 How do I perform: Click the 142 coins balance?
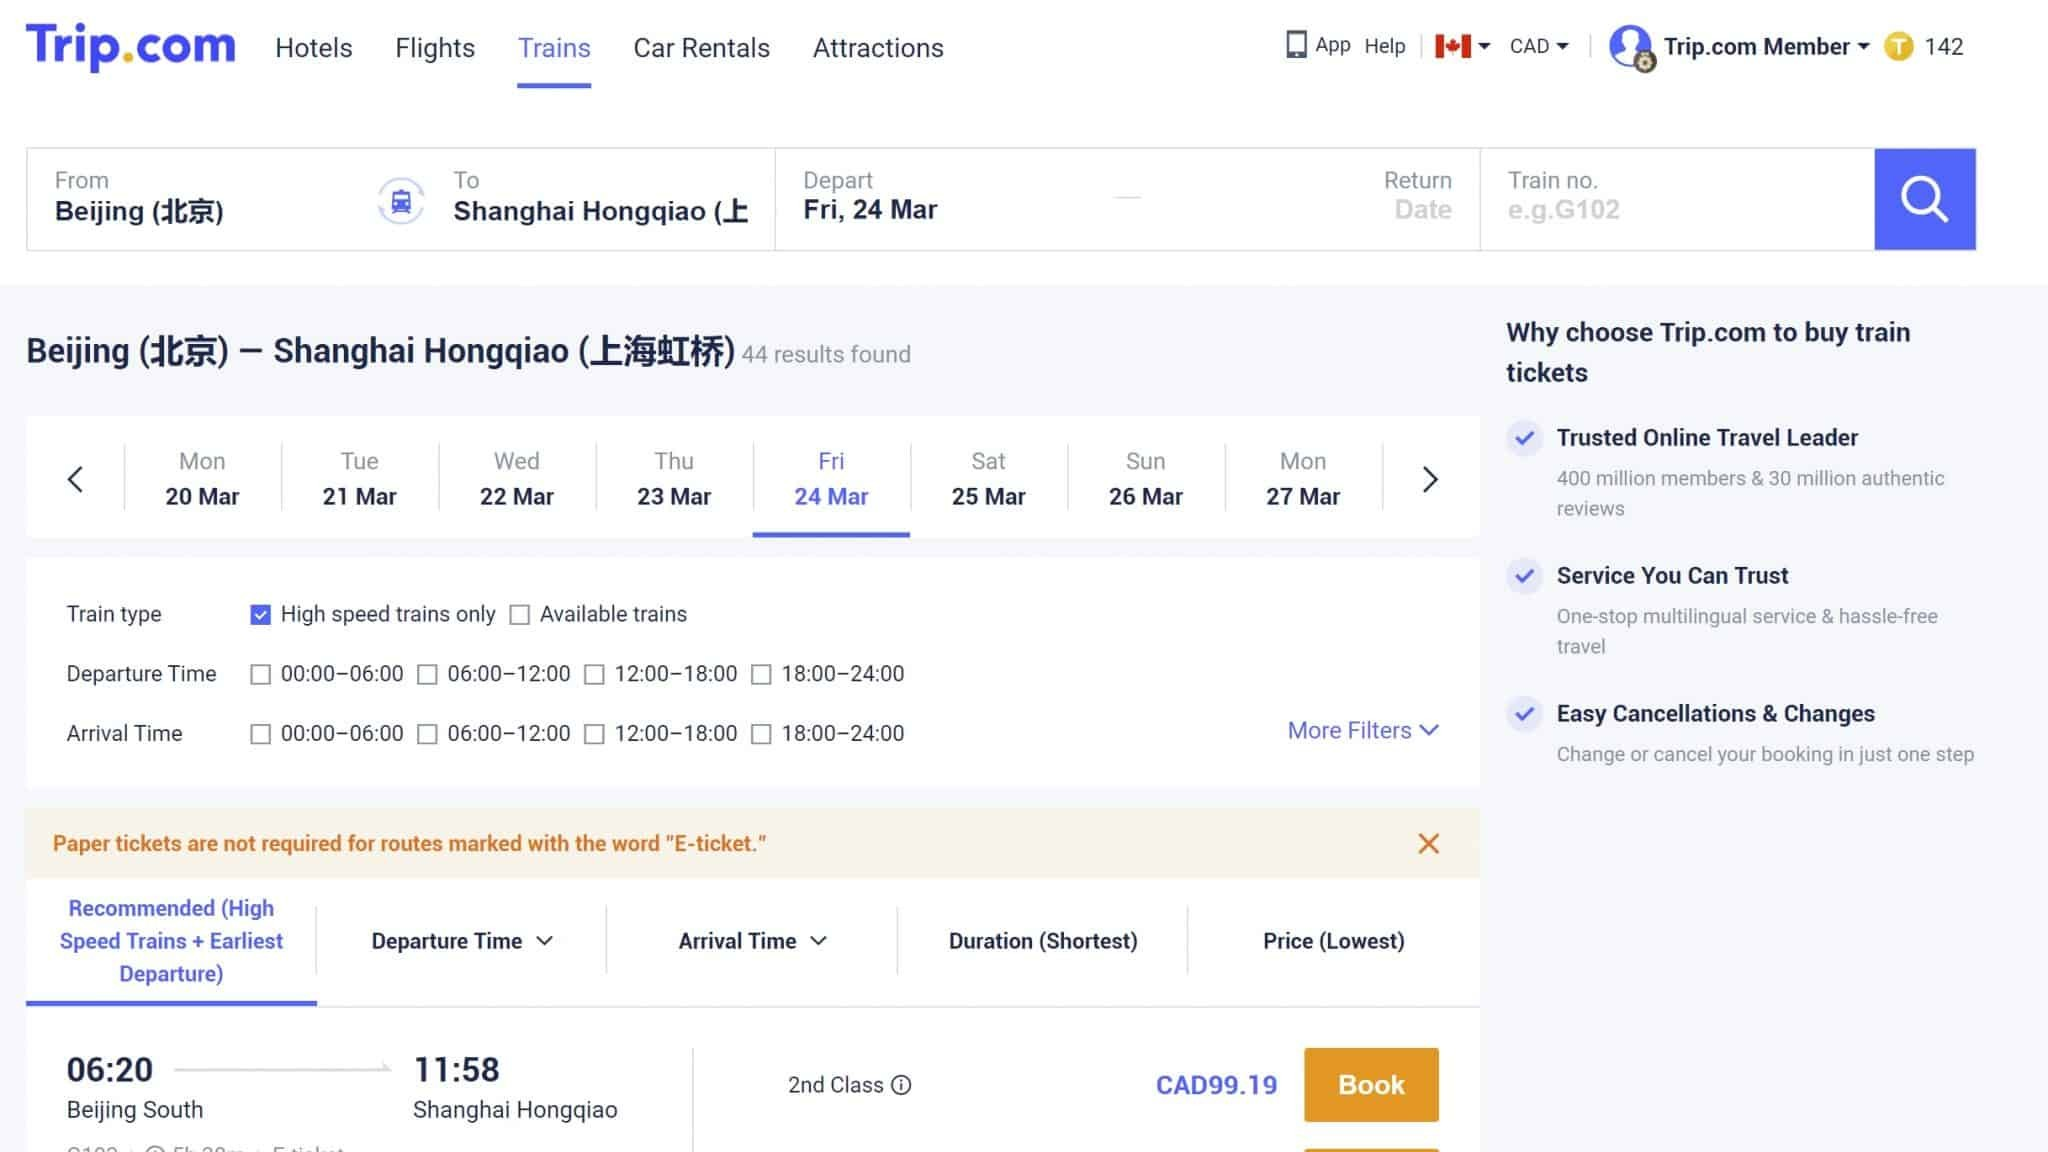click(1943, 47)
